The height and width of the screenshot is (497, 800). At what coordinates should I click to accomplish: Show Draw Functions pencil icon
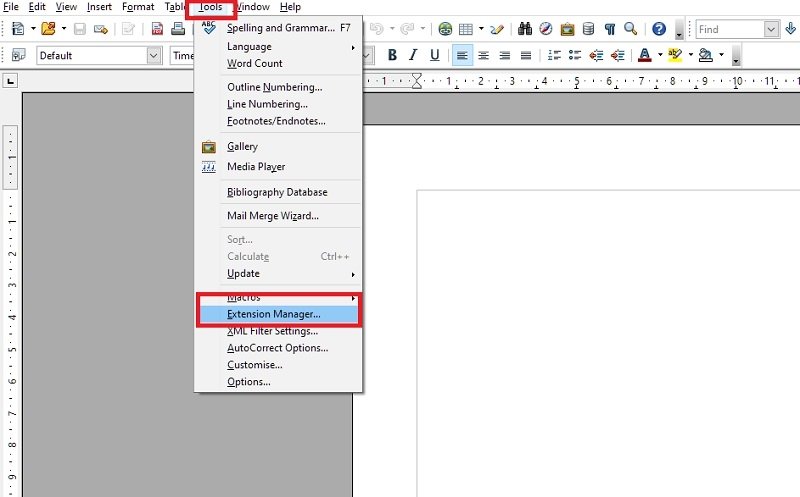point(497,29)
